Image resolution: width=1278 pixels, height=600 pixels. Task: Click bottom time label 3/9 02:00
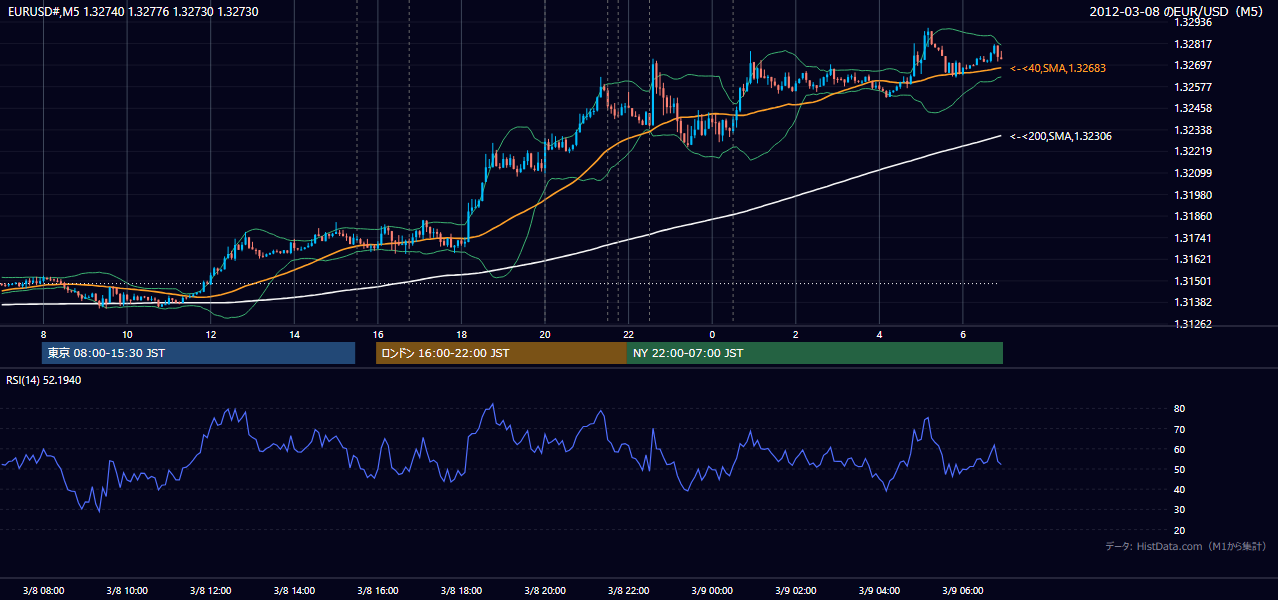(x=796, y=590)
